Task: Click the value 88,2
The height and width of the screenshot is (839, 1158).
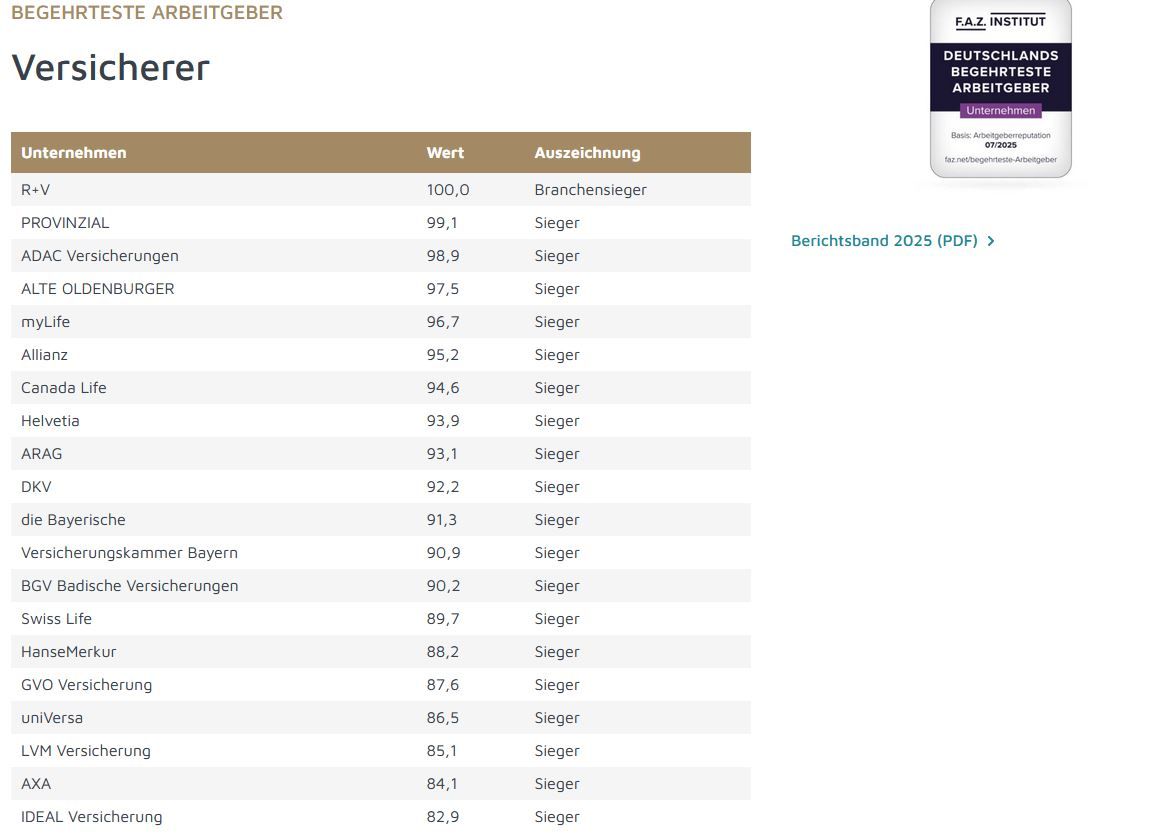Action: tap(442, 651)
